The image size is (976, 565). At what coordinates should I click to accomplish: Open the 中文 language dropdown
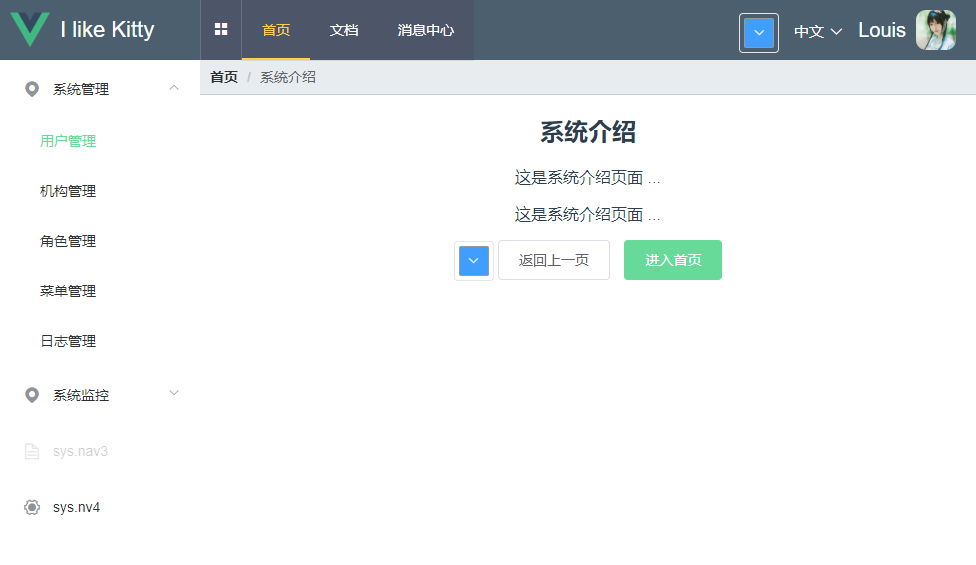818,31
